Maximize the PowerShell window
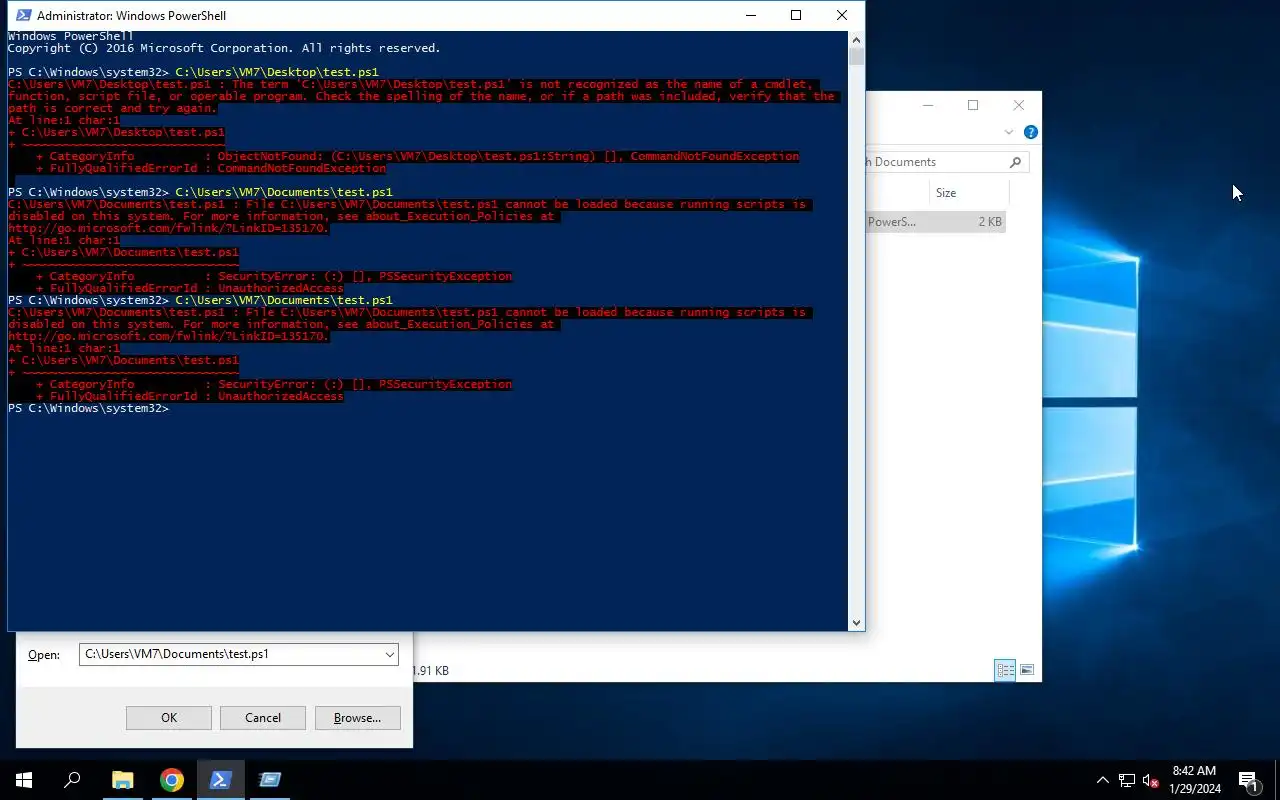This screenshot has height=800, width=1280. [x=796, y=15]
